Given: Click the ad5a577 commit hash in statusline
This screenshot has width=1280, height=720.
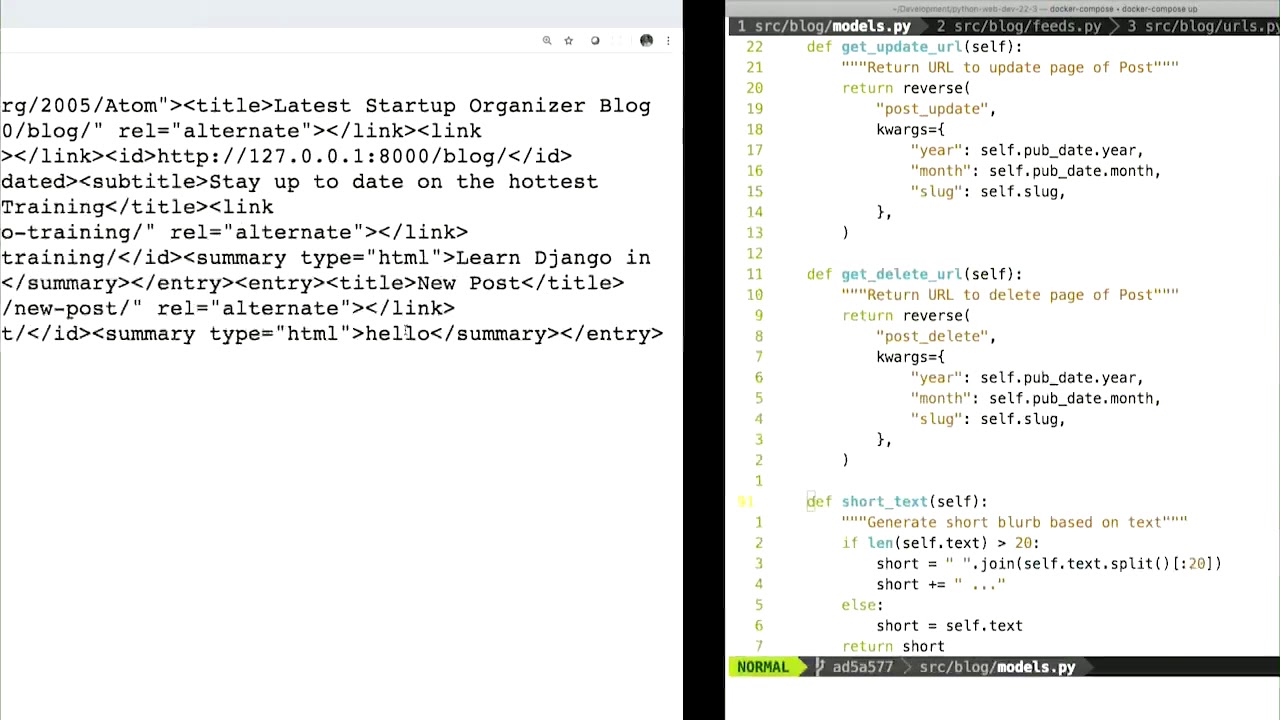Looking at the screenshot, I should tap(862, 667).
